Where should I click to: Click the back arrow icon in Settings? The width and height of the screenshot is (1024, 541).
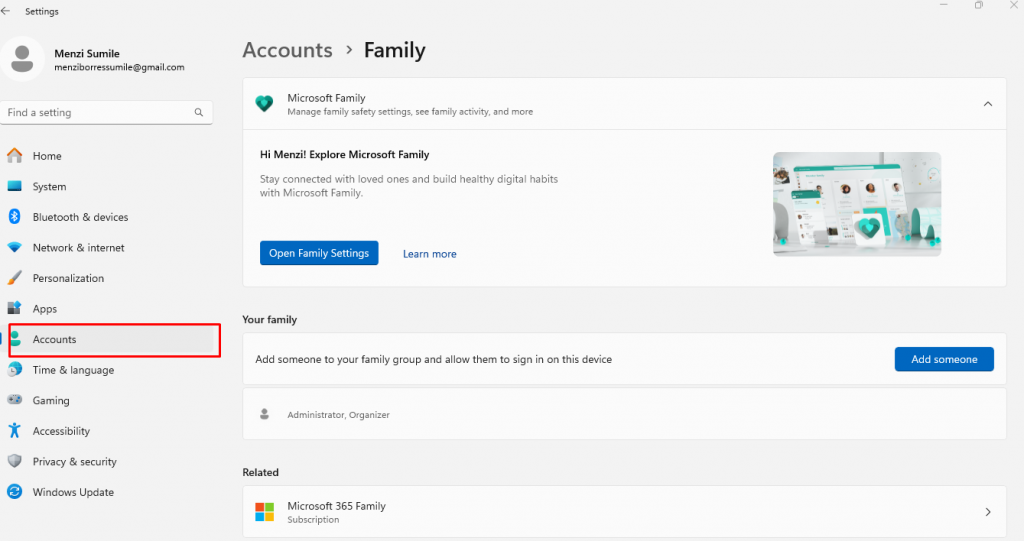(x=6, y=11)
